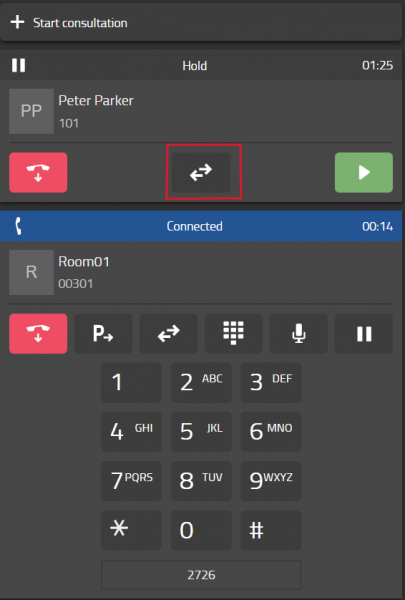End the connected Room01 call
Viewport: 405px width, 600px height.
click(x=38, y=334)
